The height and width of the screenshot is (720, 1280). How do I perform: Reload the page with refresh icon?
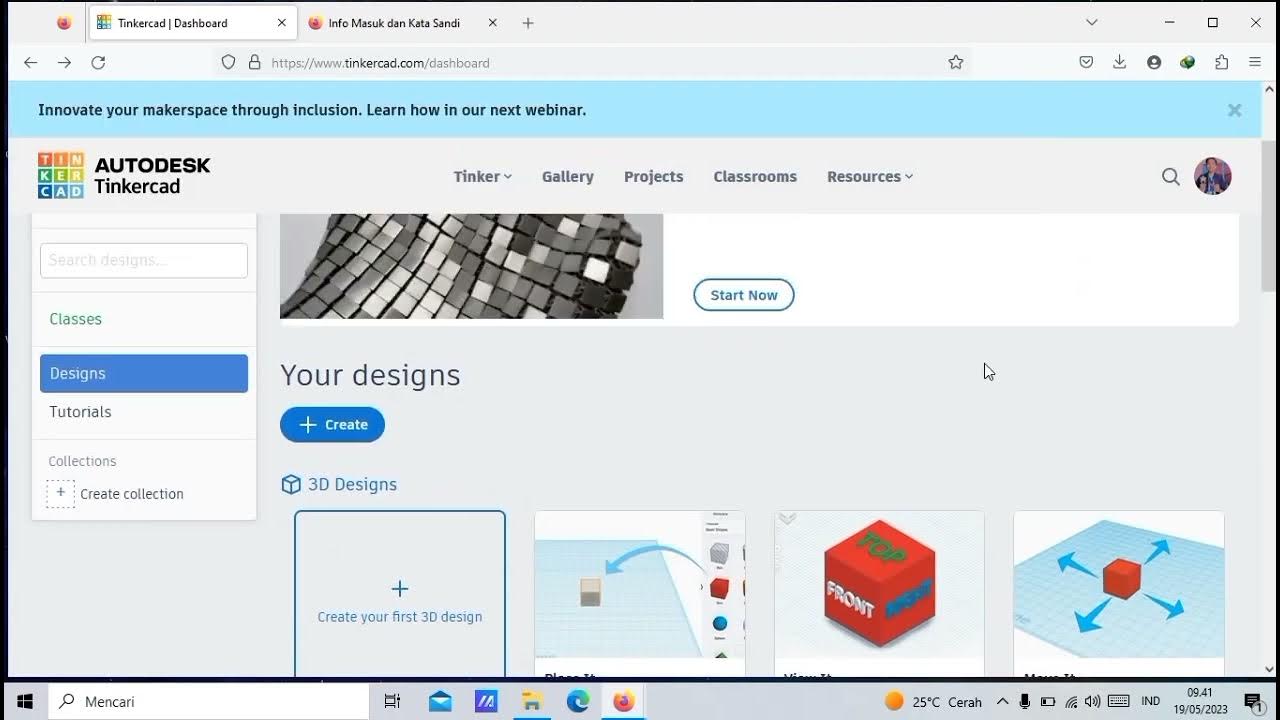pyautogui.click(x=98, y=62)
